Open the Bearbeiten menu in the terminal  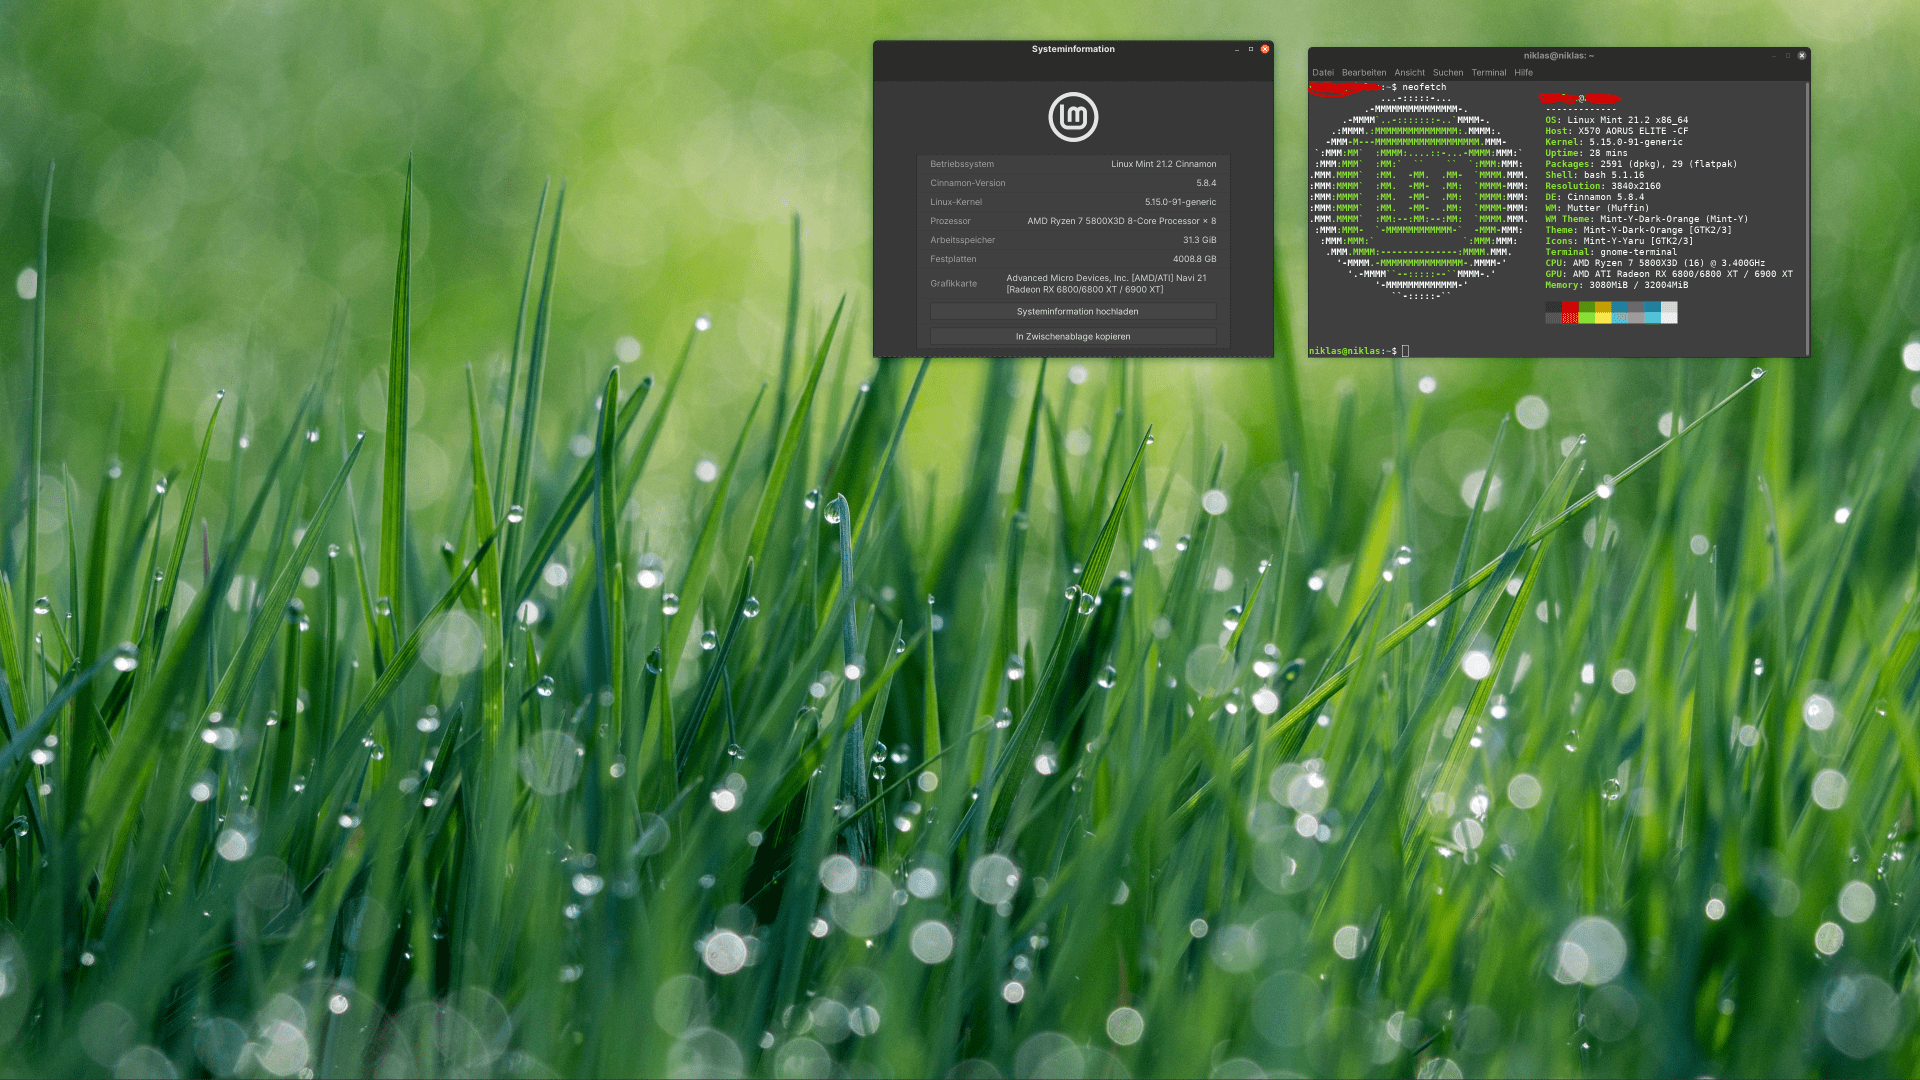(x=1364, y=73)
